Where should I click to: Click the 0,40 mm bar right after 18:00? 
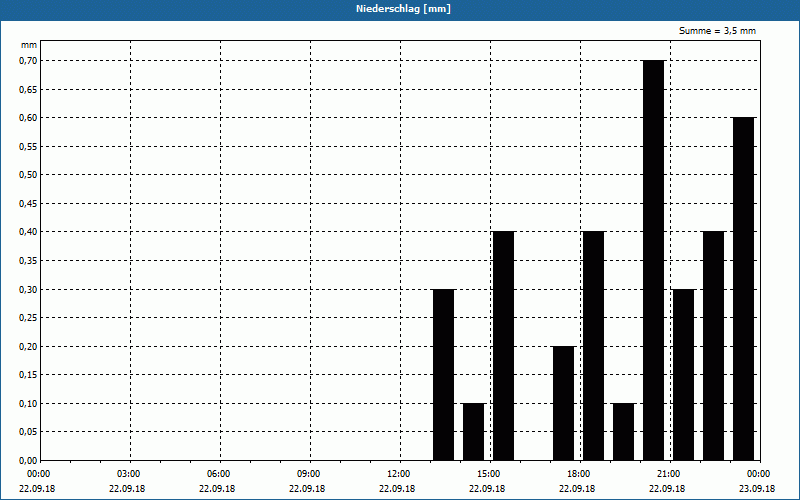593,346
